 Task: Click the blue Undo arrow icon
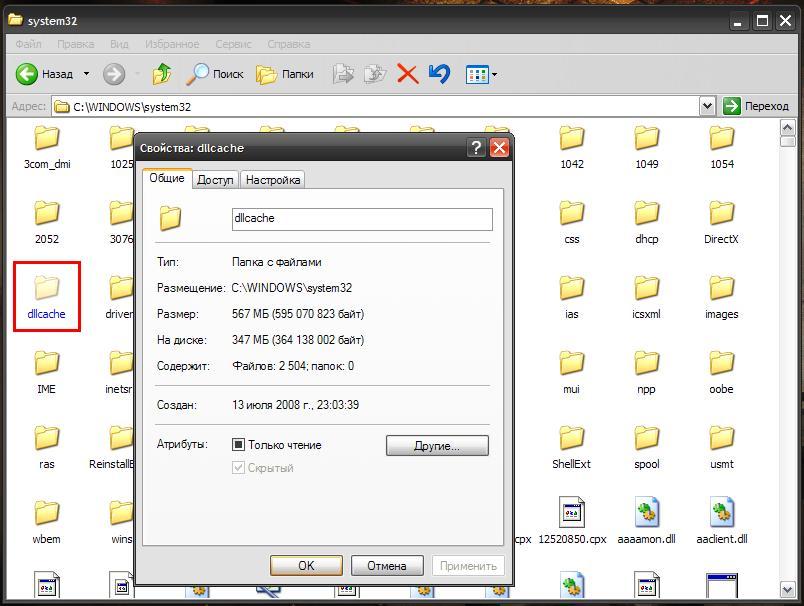click(439, 74)
